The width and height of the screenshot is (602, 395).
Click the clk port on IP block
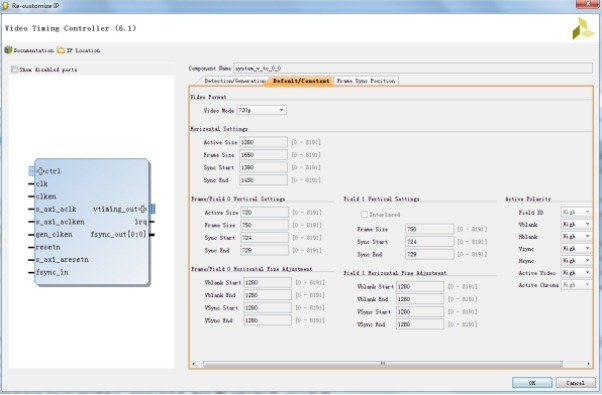(x=42, y=184)
